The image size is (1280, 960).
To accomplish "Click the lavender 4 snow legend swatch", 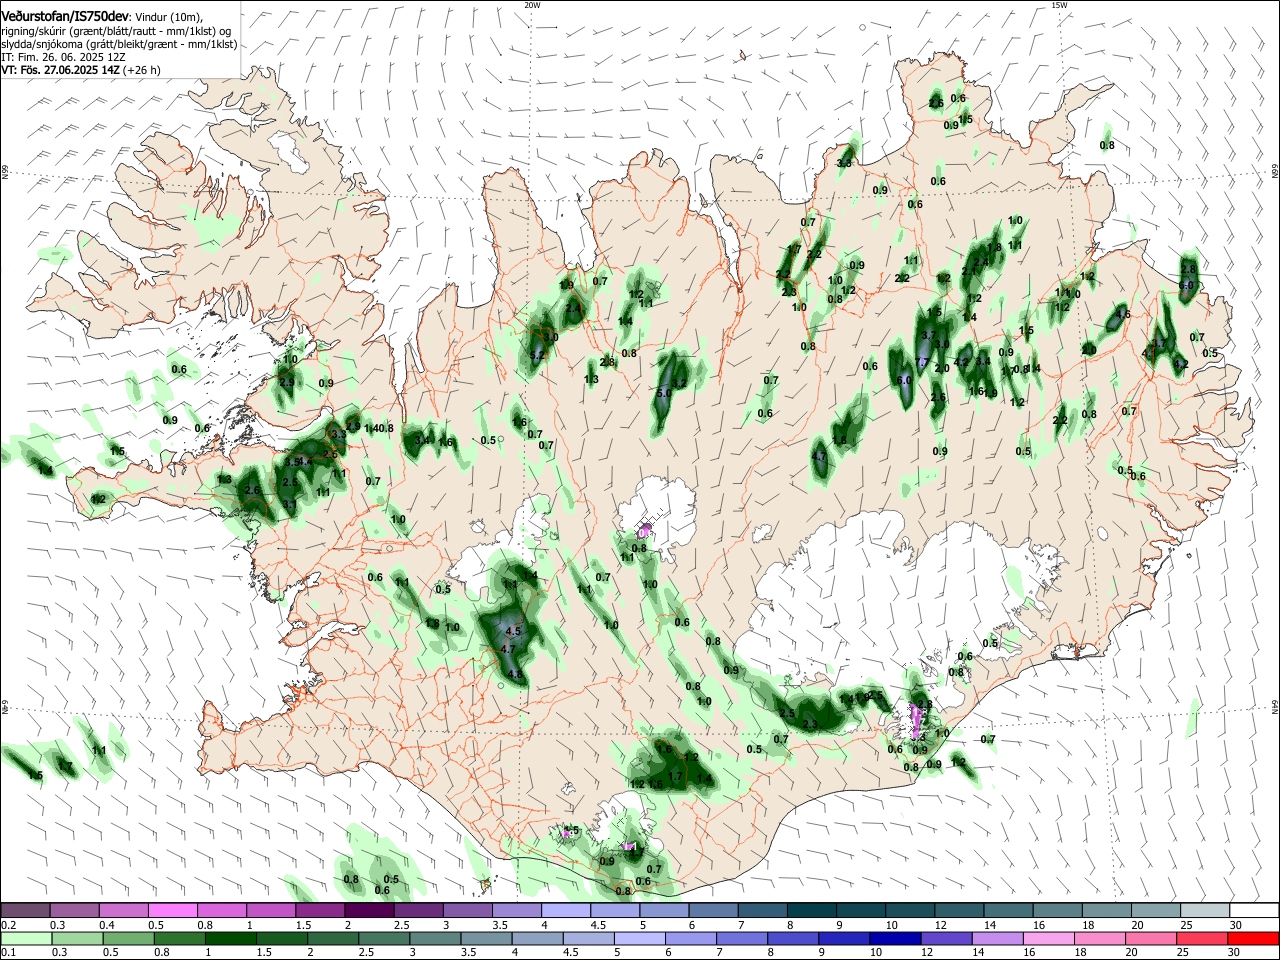I will [565, 911].
